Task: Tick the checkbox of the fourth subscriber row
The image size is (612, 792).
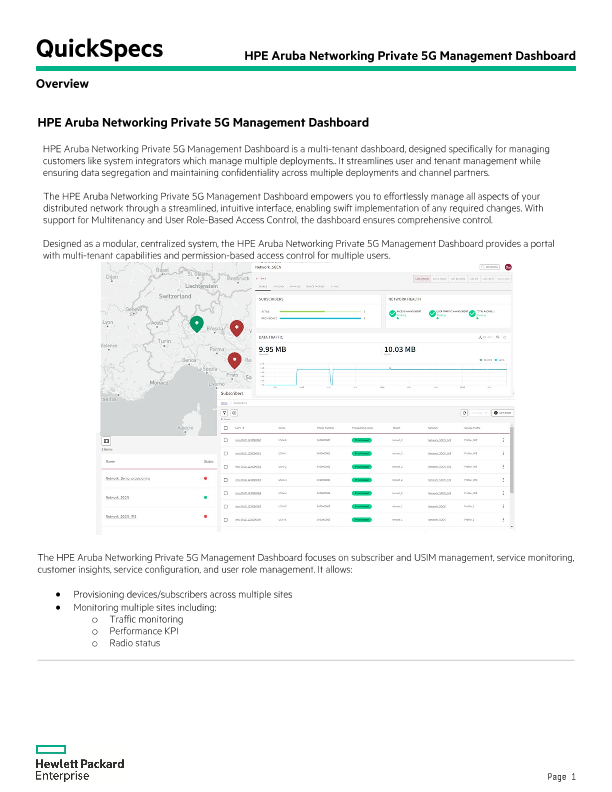Action: pos(226,480)
